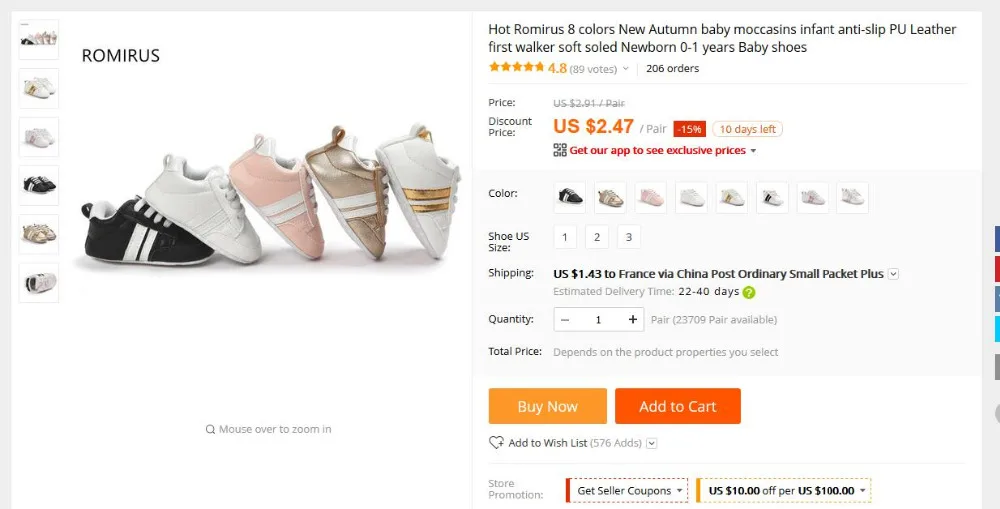The width and height of the screenshot is (1000, 509).
Task: Click the magnifier icon under product image
Action: [x=210, y=429]
